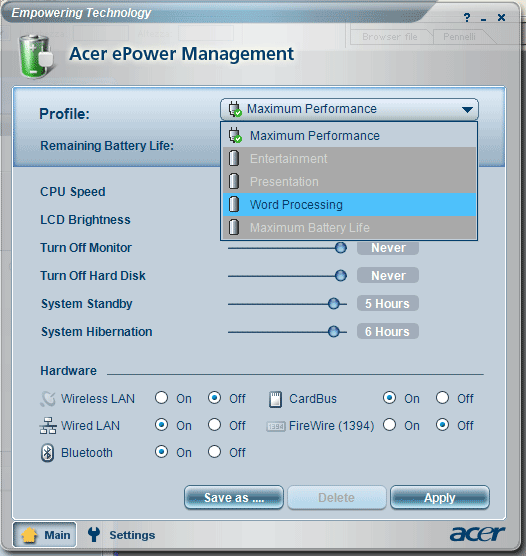Select the Maximum Battery Life profile
This screenshot has height=556, width=526.
pyautogui.click(x=349, y=228)
